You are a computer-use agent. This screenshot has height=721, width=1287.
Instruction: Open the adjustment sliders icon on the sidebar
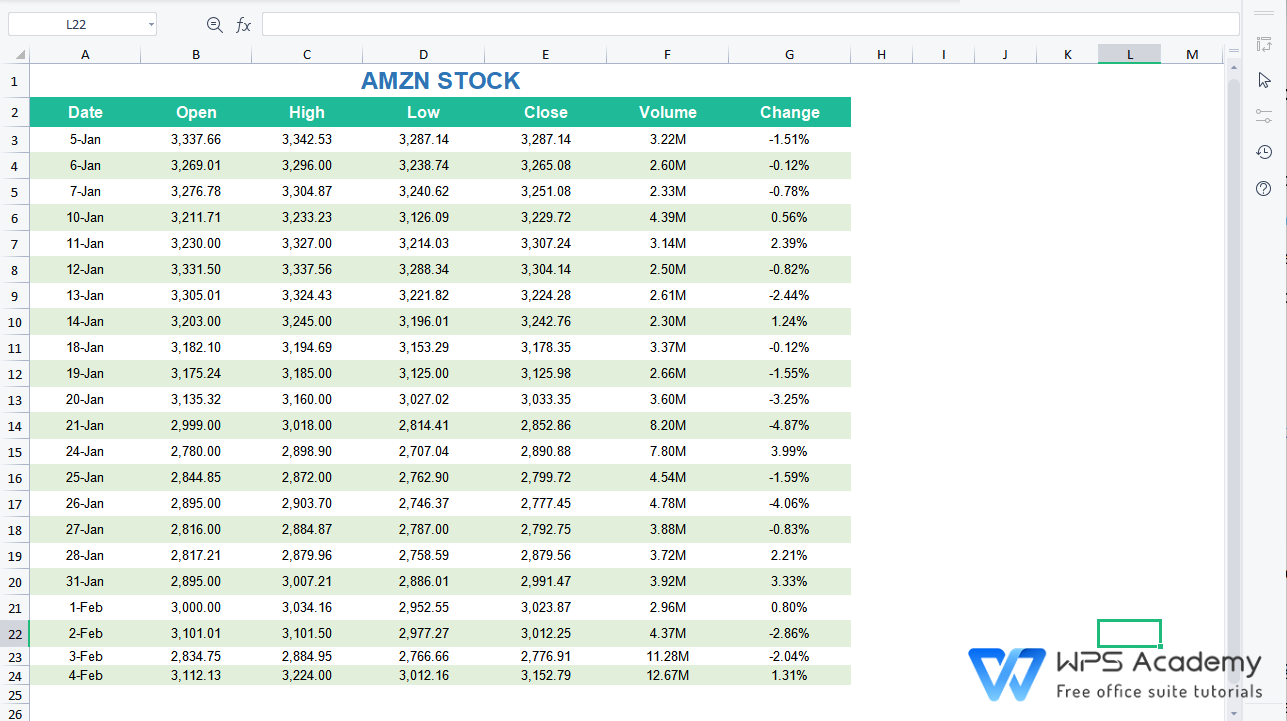[1263, 116]
